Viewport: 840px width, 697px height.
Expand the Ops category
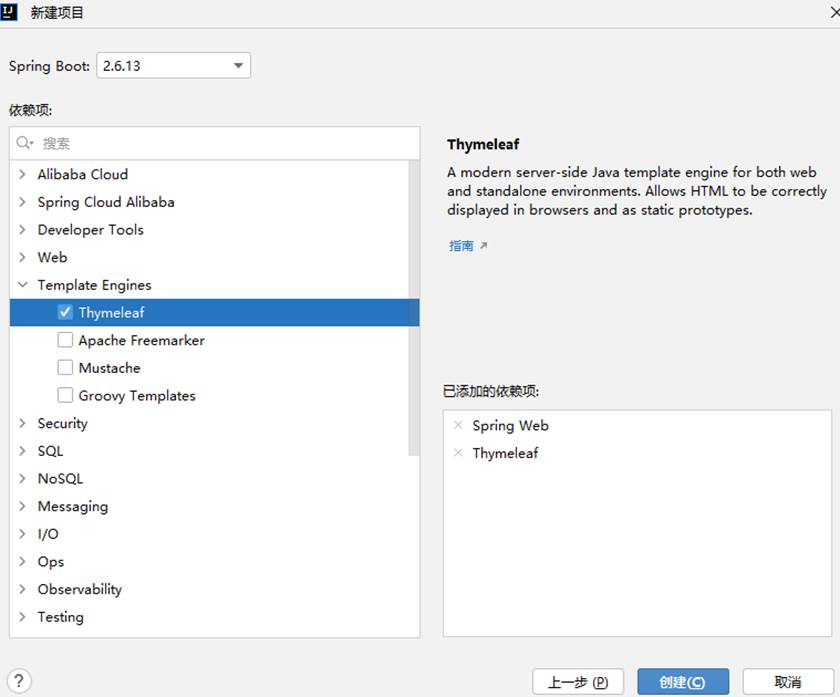[22, 561]
